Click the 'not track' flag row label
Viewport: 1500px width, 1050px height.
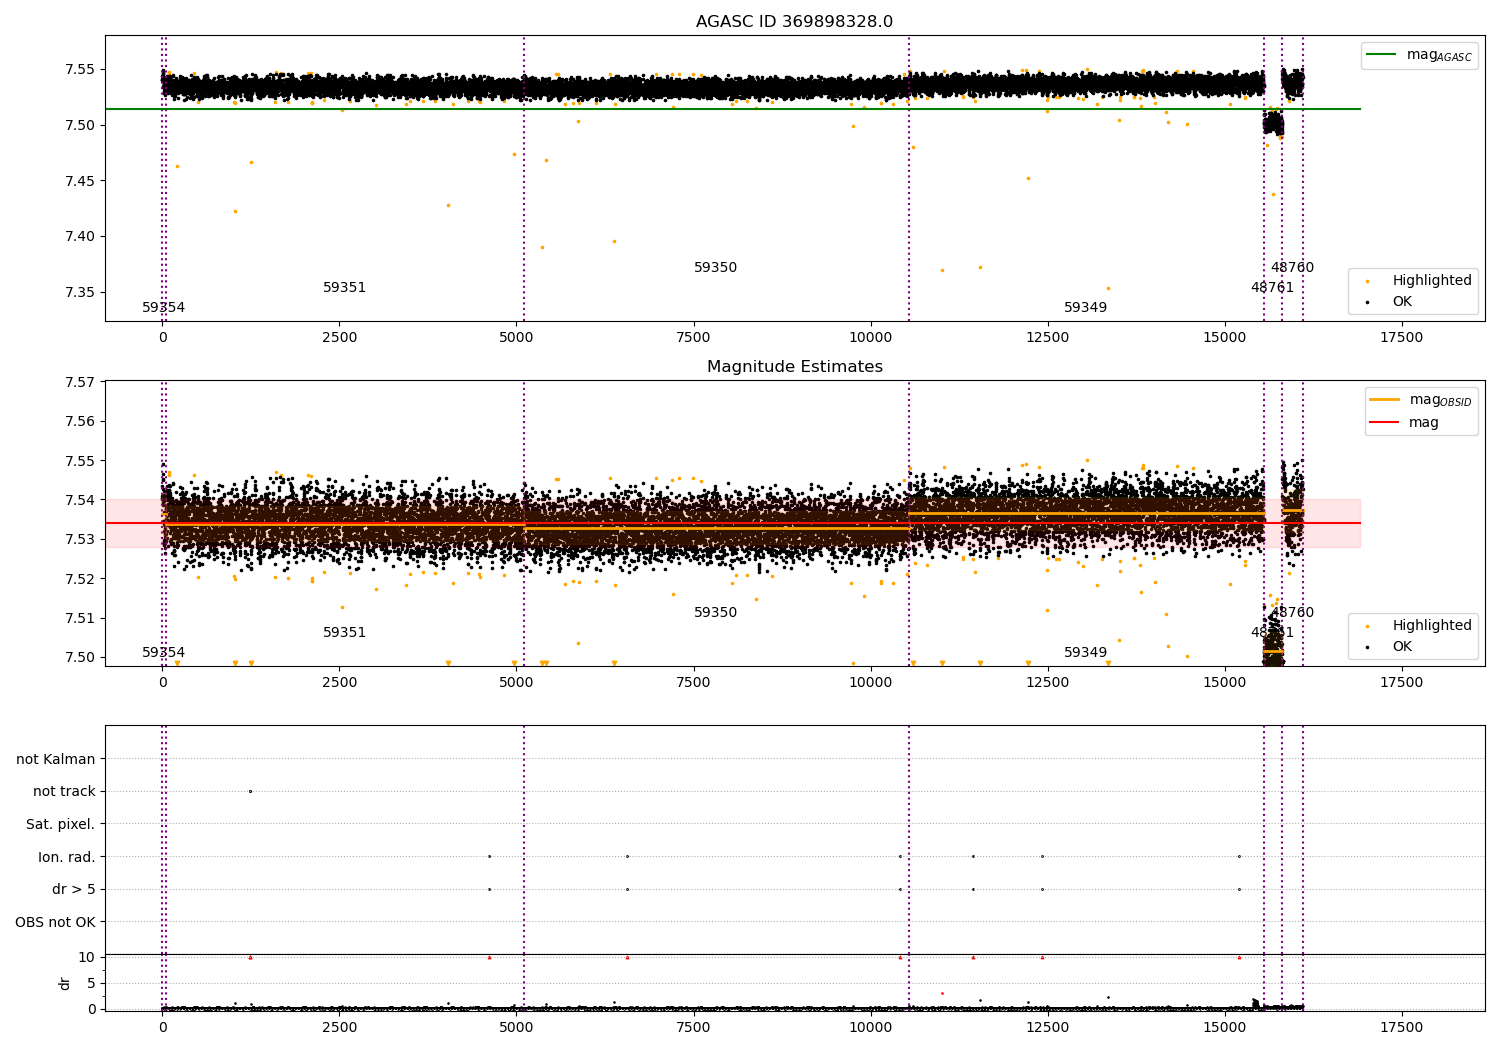[x=64, y=792]
